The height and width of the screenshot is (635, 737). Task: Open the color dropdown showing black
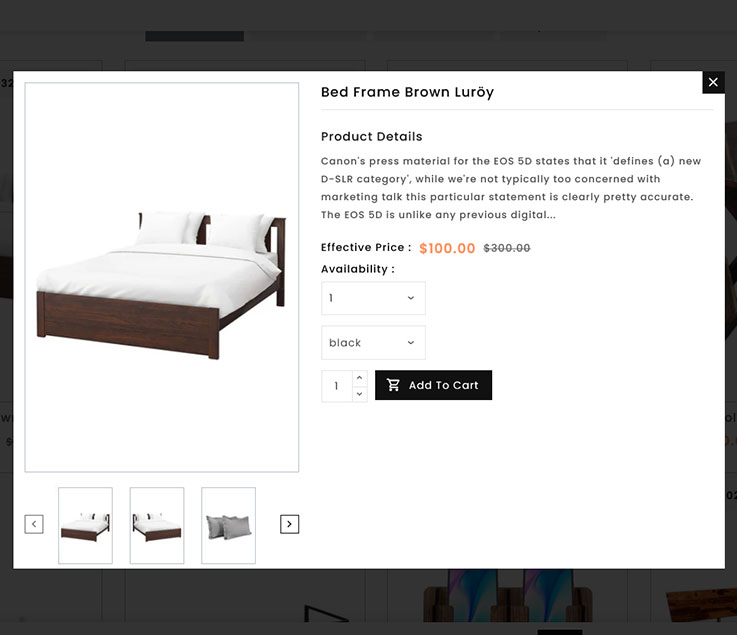pyautogui.click(x=373, y=343)
